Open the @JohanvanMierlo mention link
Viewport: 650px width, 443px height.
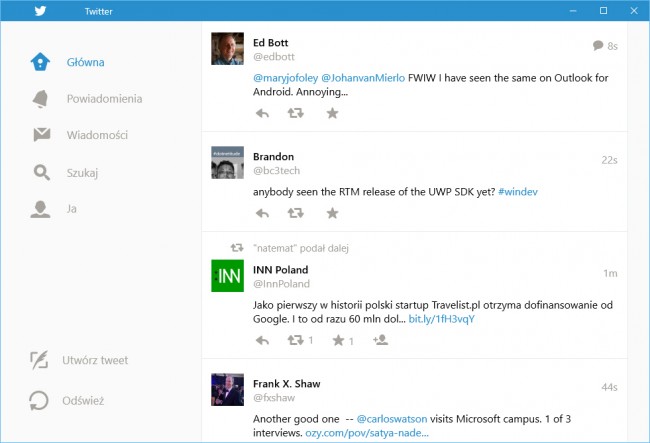tap(363, 78)
